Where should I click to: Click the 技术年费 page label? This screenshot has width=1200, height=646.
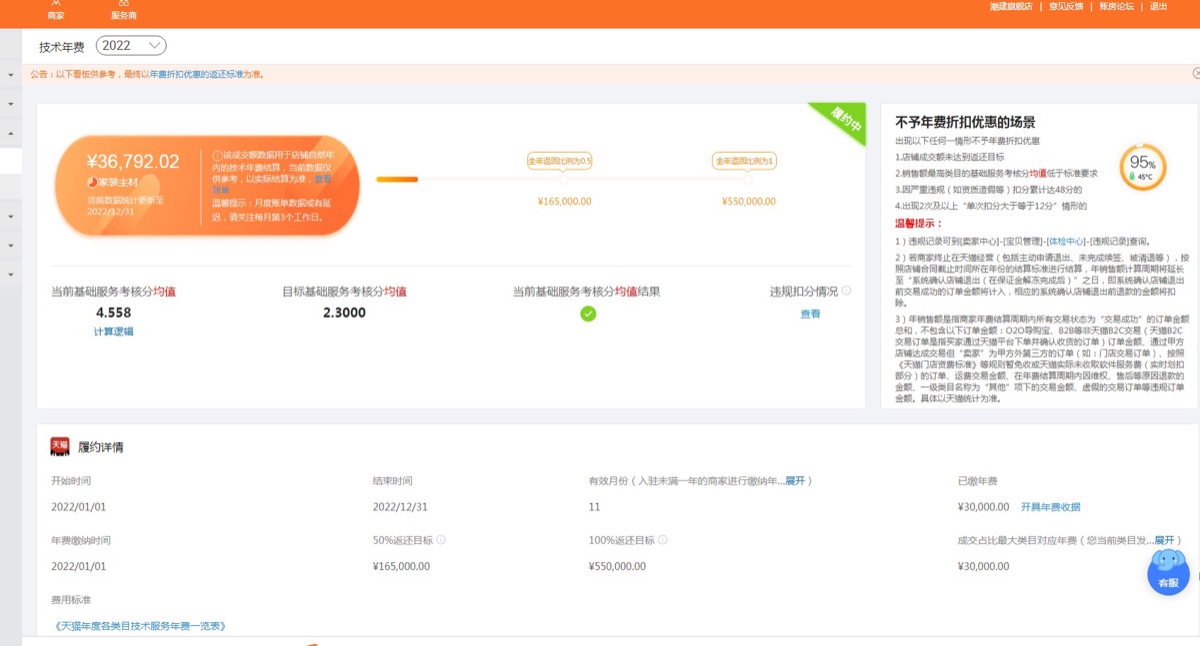[63, 46]
